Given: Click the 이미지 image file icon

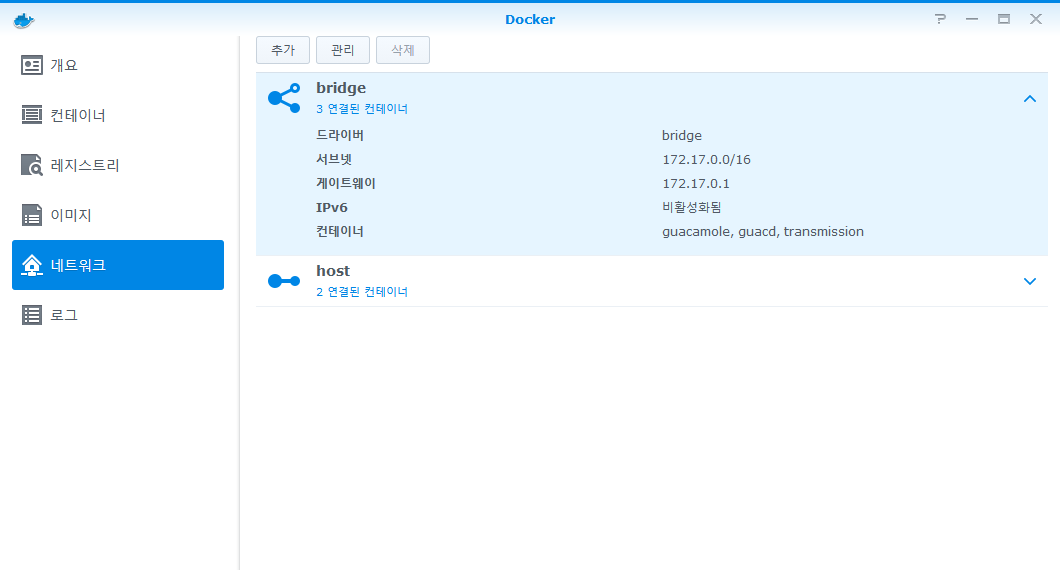Looking at the screenshot, I should [32, 215].
